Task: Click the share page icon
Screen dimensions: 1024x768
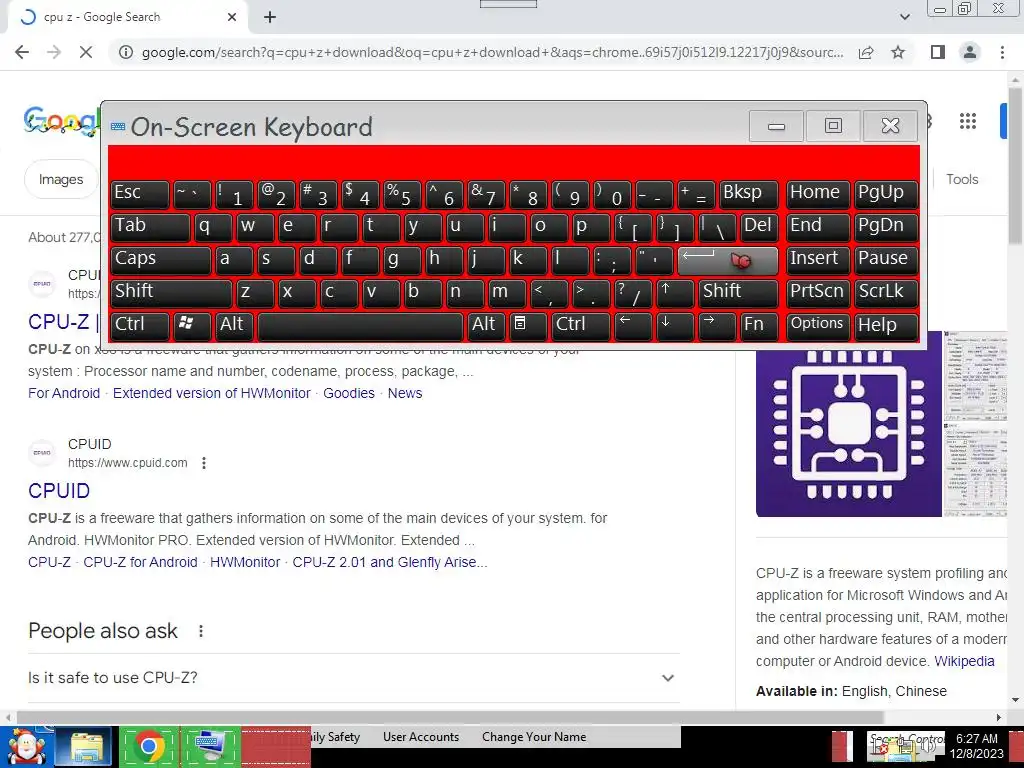Action: [x=866, y=52]
